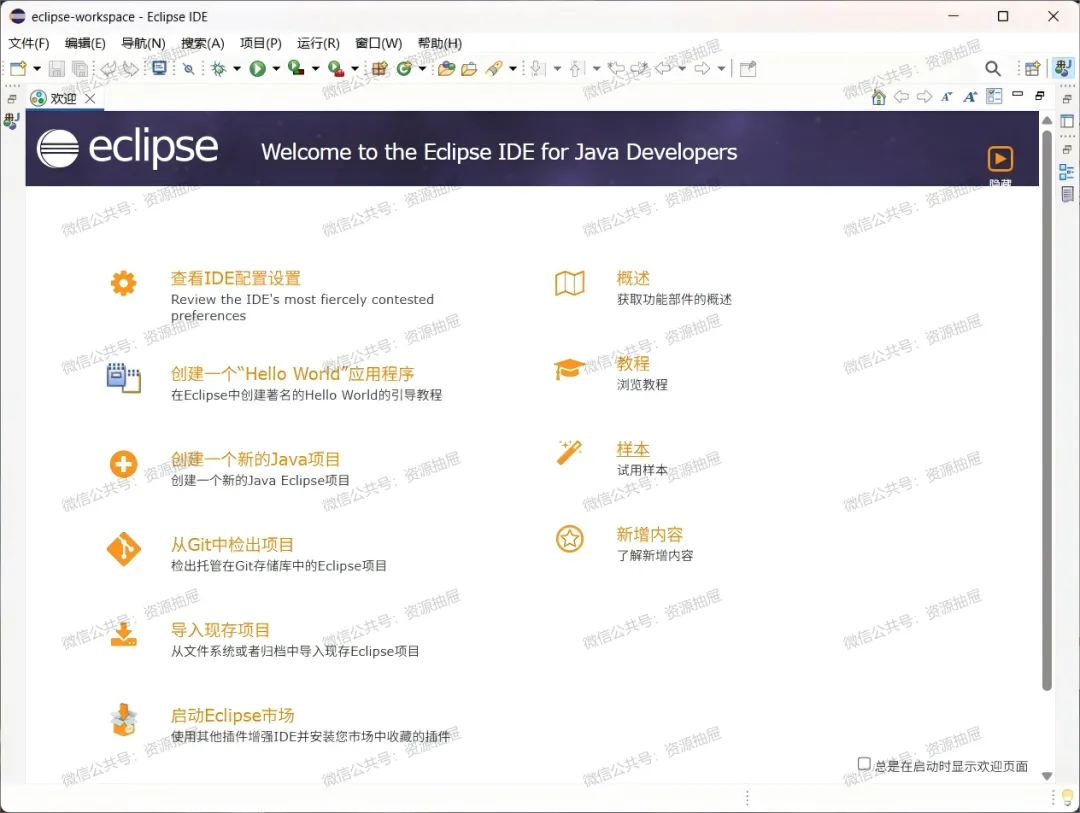The image size is (1080, 813).
Task: Click the green Run button
Action: click(x=258, y=68)
